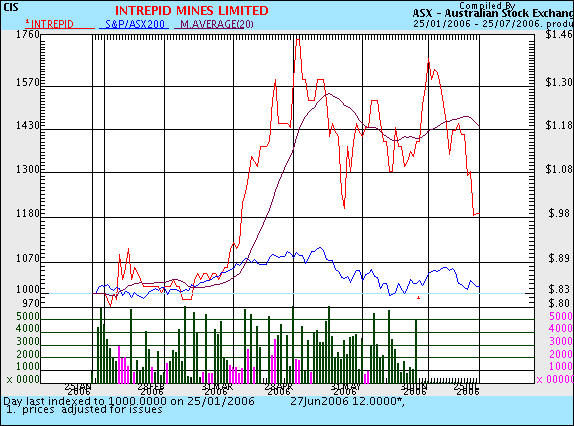This screenshot has width=574, height=426.
Task: Click the magenta 5000 volume axis label
Action: pos(561,317)
